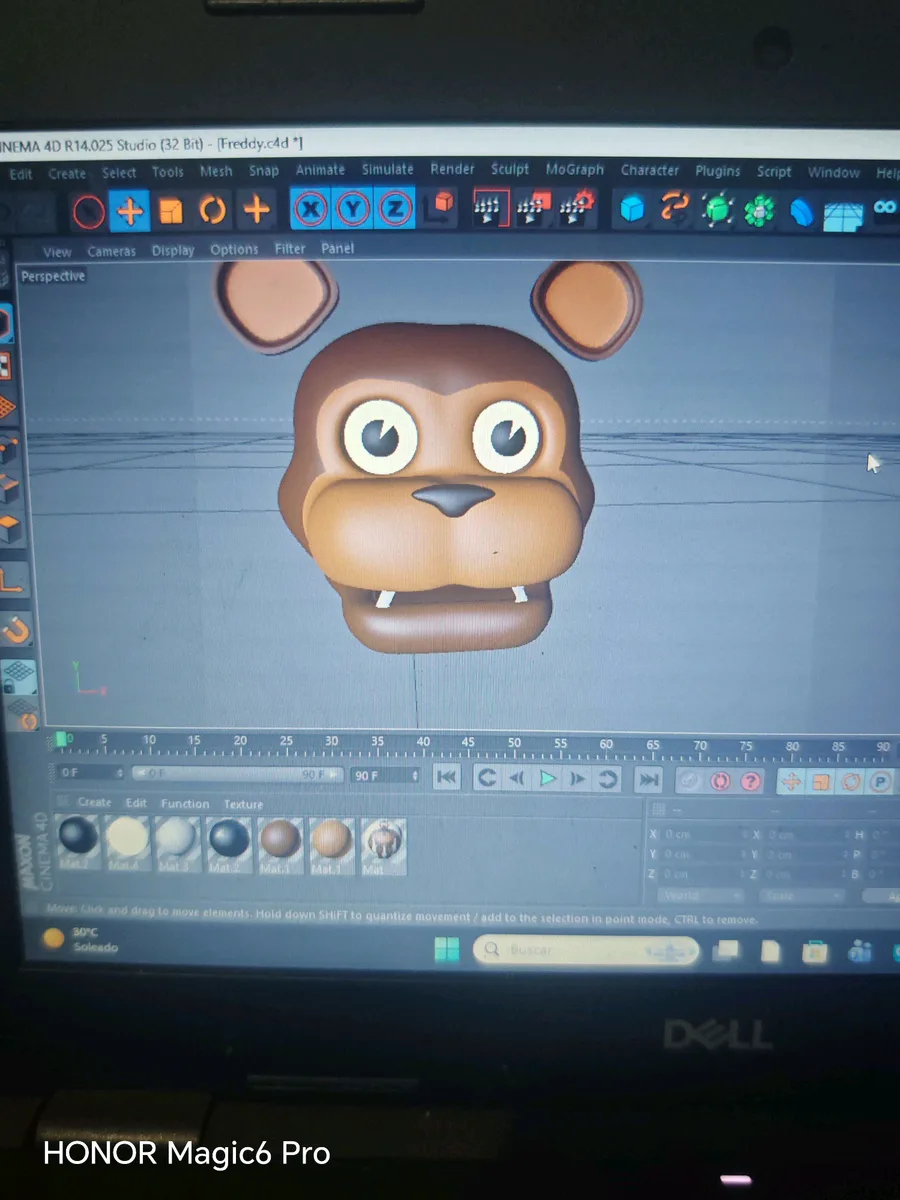Click the green array modeling icon
900x1200 pixels.
(760, 210)
